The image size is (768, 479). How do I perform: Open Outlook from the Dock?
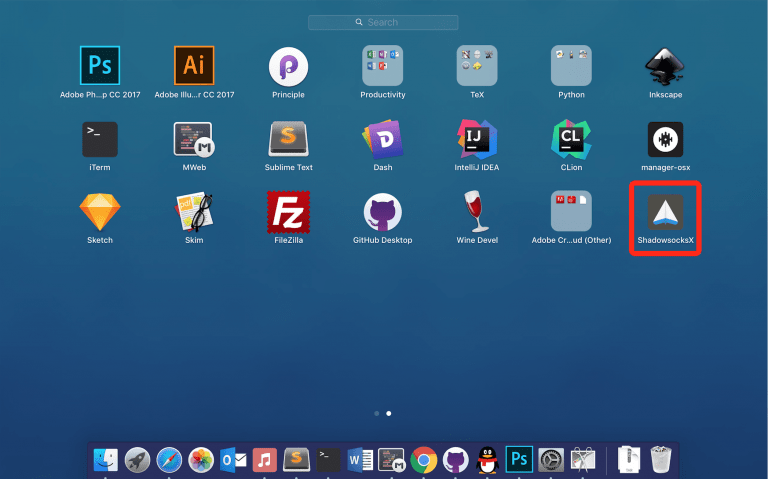click(233, 460)
